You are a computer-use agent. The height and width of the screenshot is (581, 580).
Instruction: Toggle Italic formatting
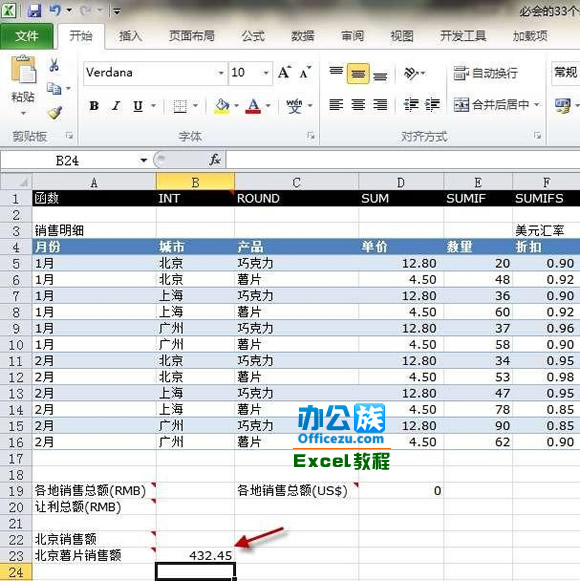pos(116,106)
